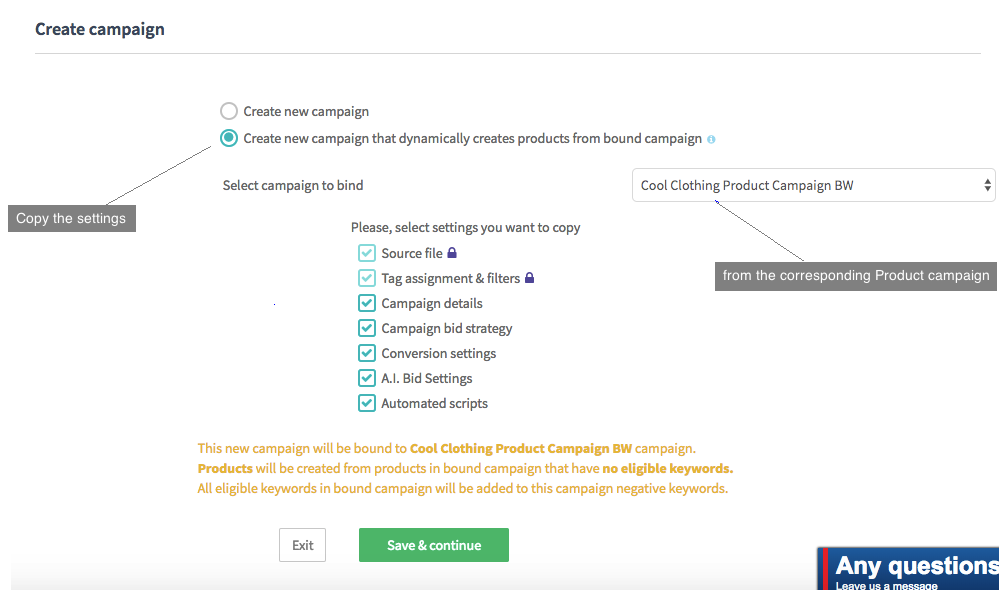Disable the Conversion settings checkbox

pos(367,353)
